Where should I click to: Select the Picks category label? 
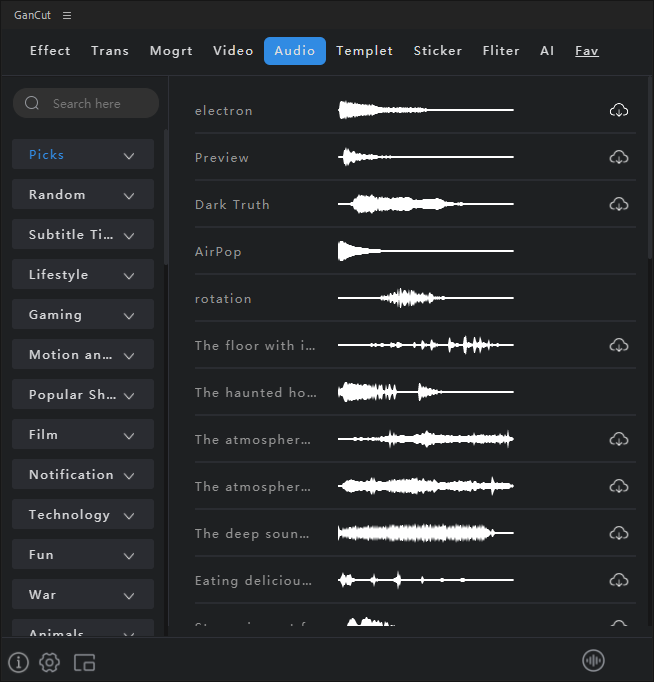47,154
